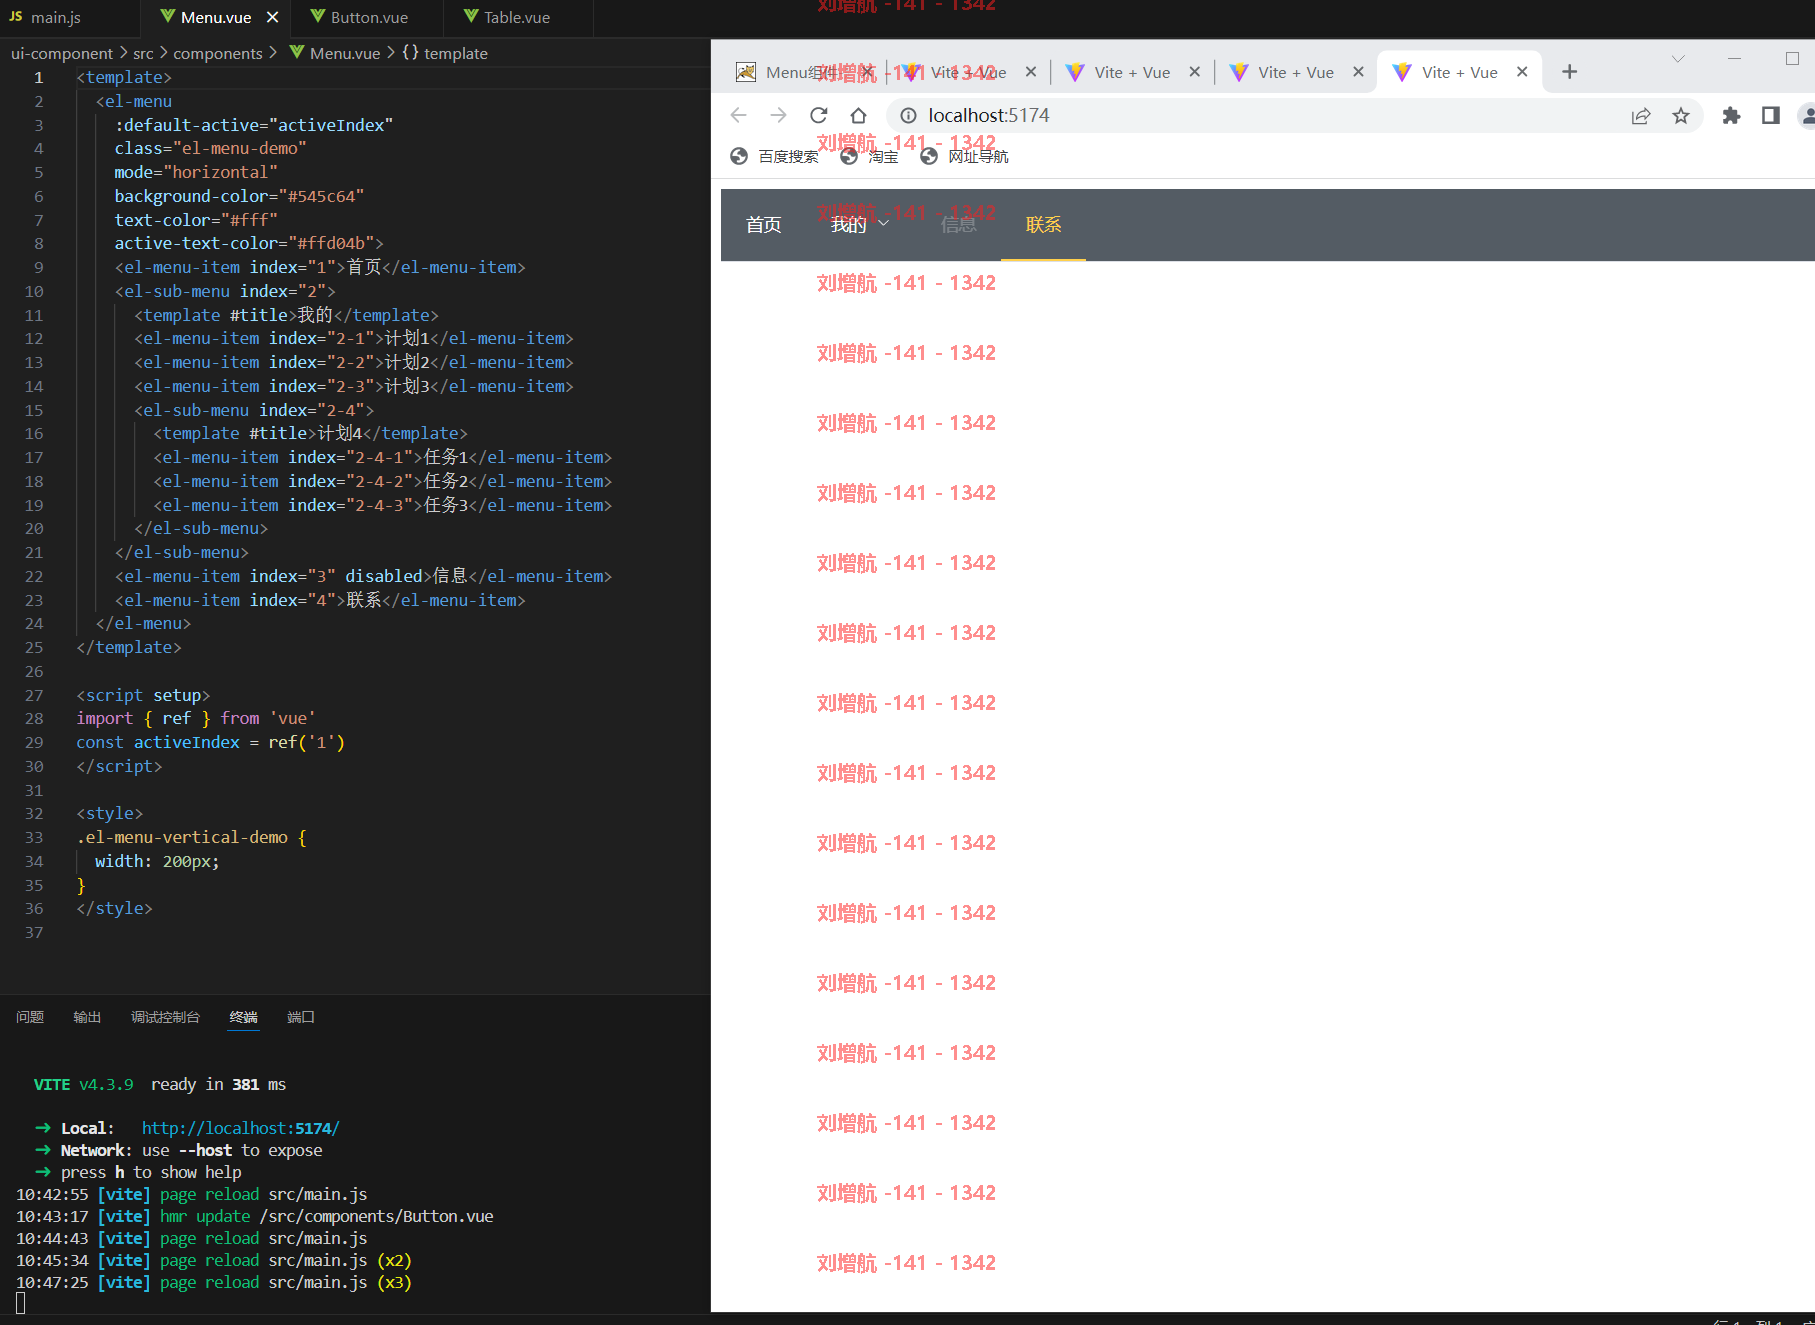Open the 端口 panel tab
Screen dimensions: 1815x1325
pos(300,1017)
